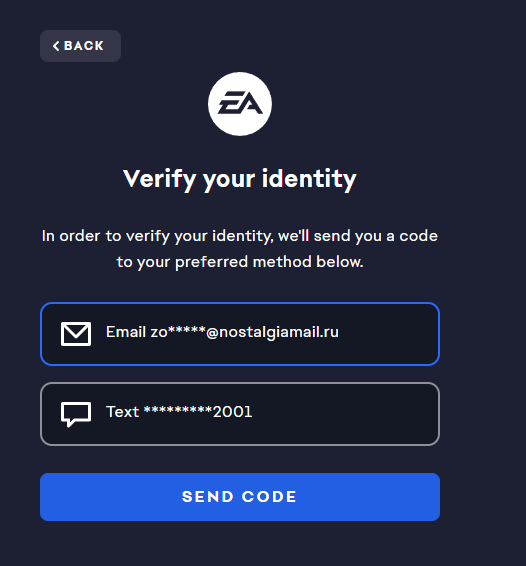Select the Text message verification method

(240, 414)
